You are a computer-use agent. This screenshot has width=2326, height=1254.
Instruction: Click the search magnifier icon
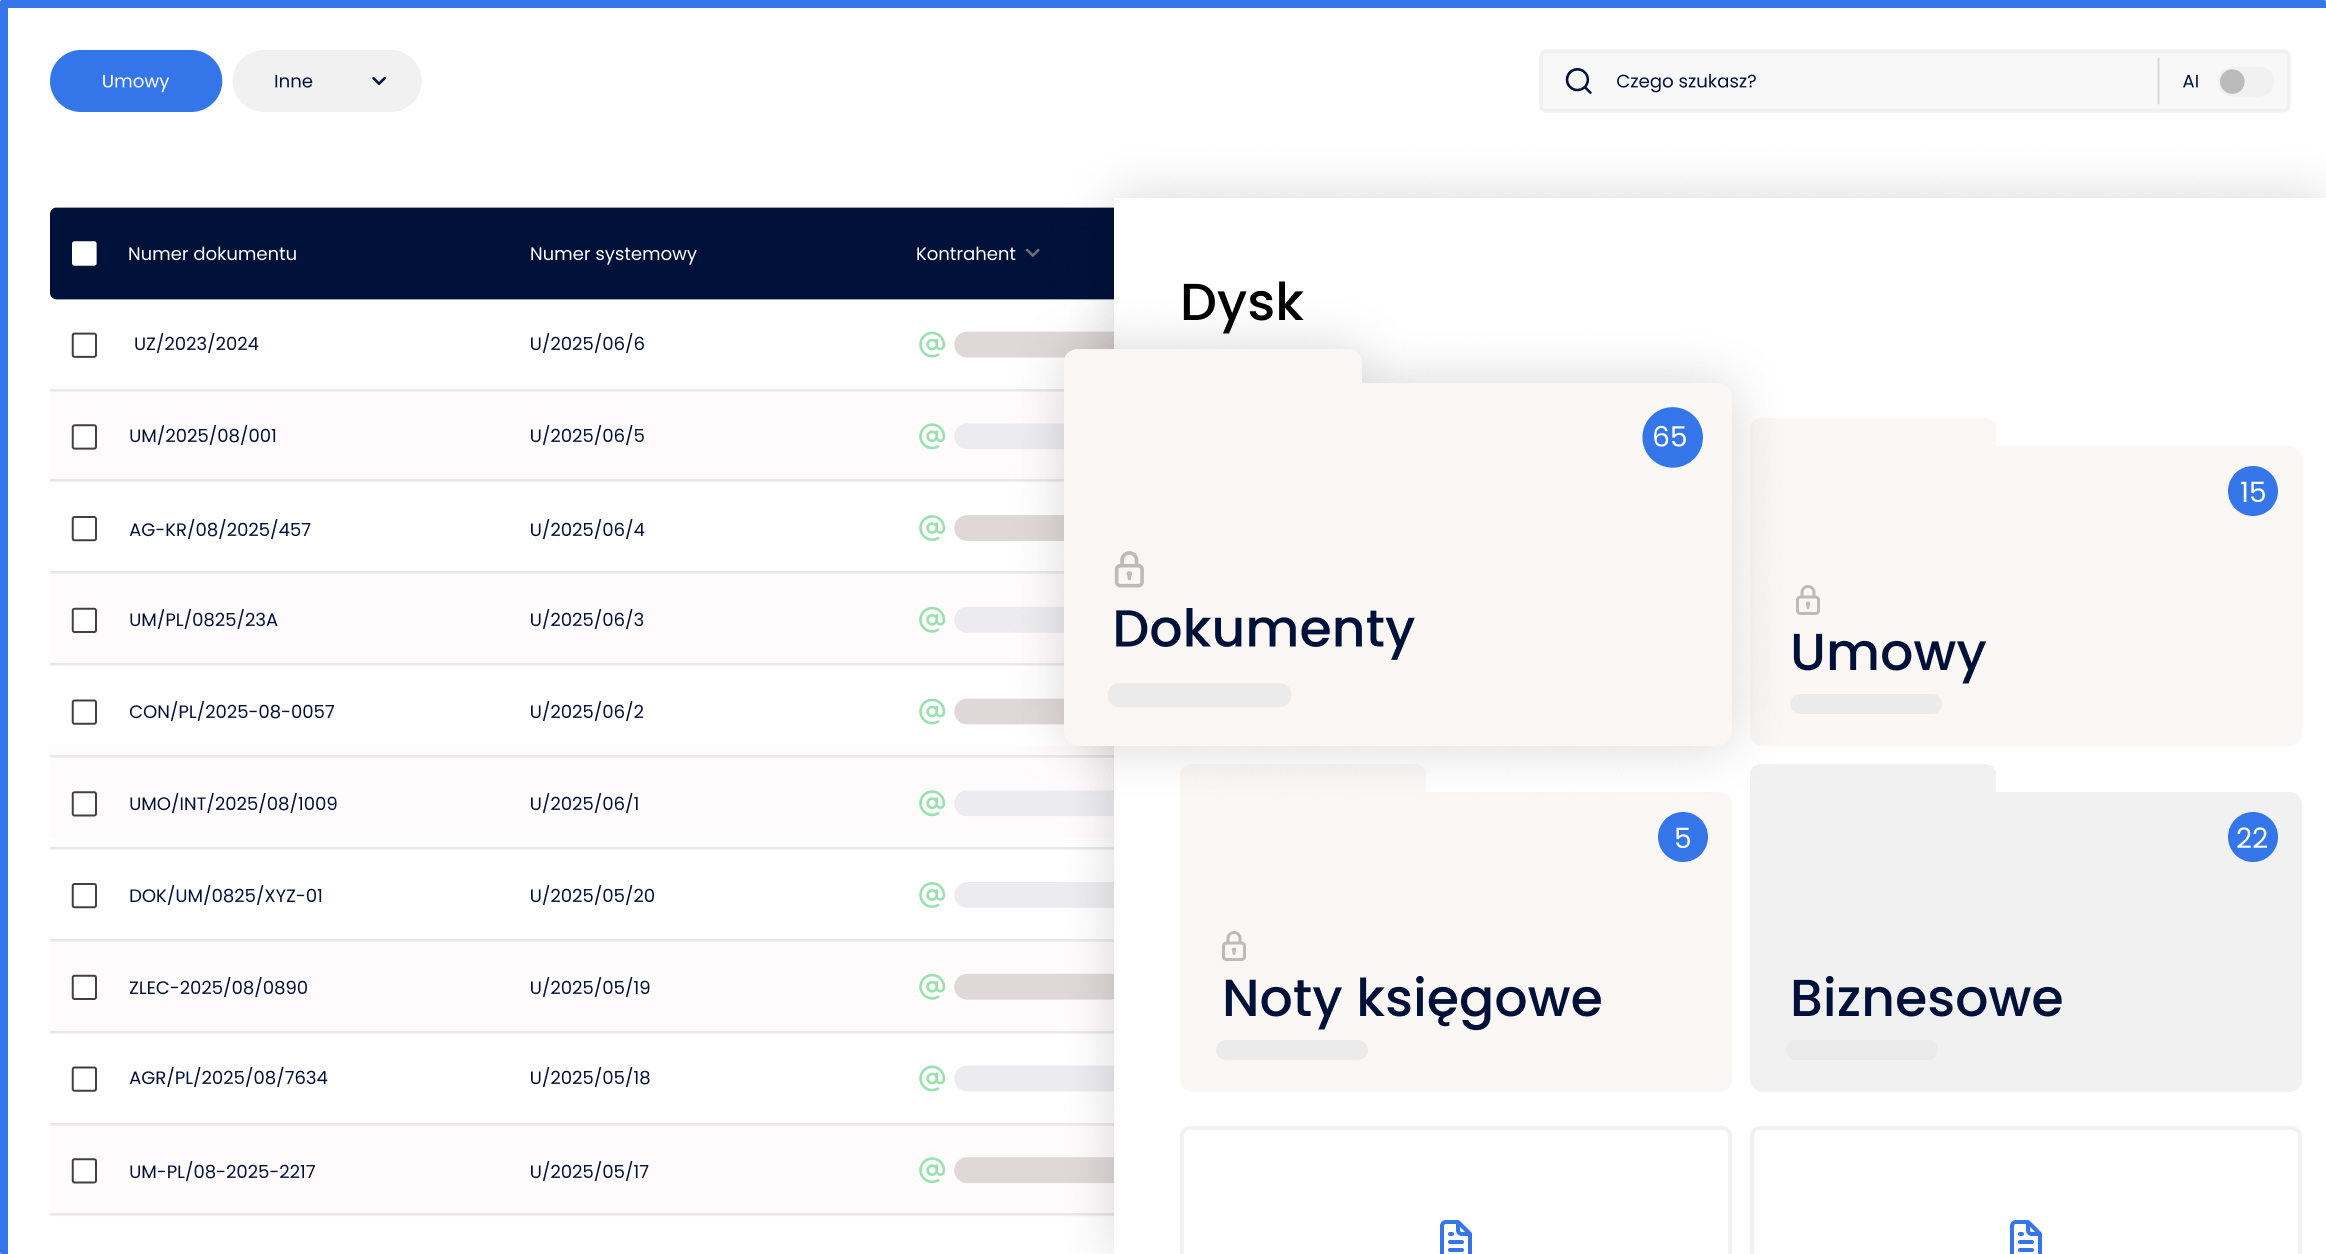pos(1578,81)
